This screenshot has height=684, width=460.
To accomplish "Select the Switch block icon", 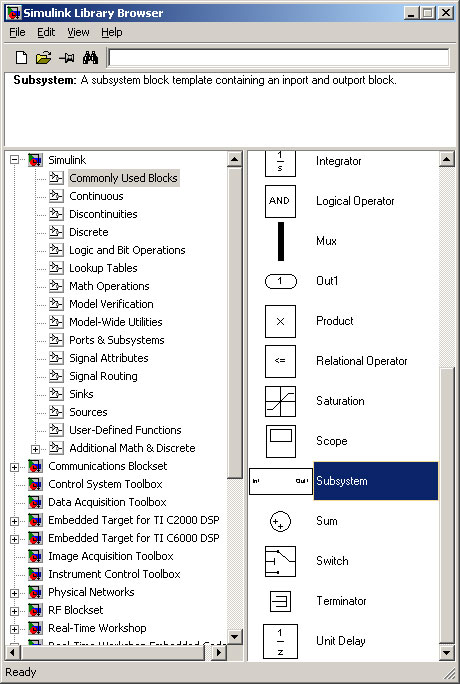I will pos(280,561).
